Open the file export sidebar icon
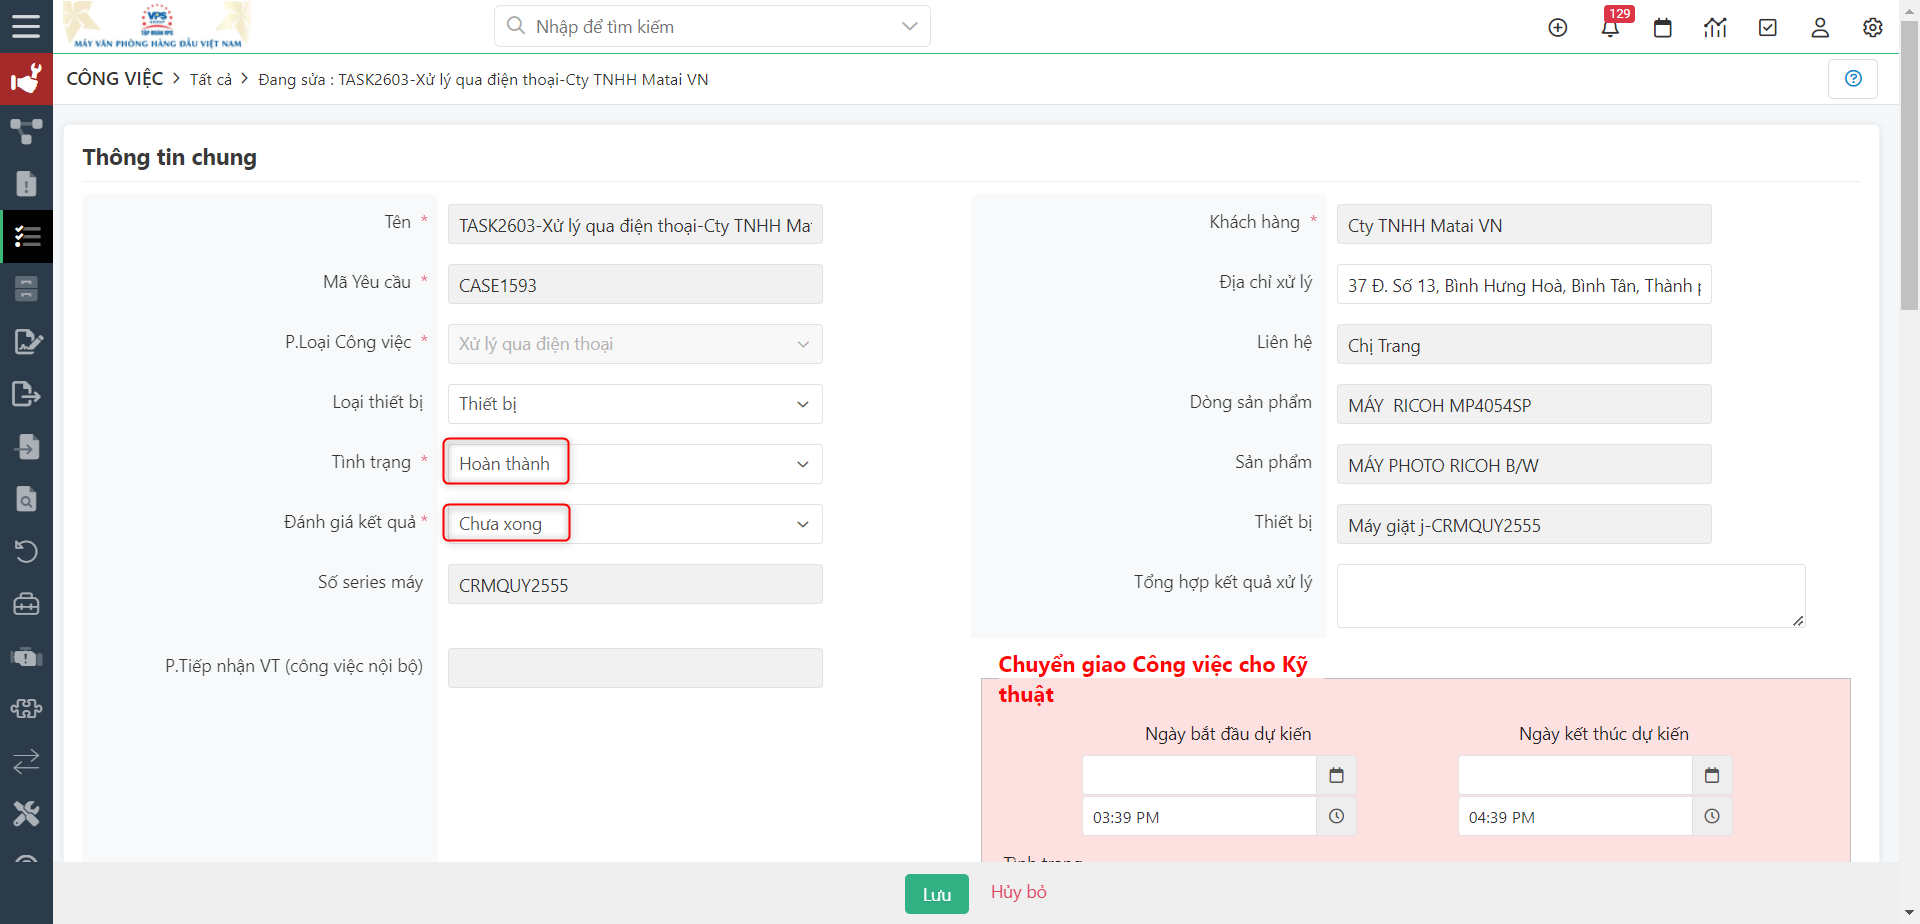 click(26, 394)
